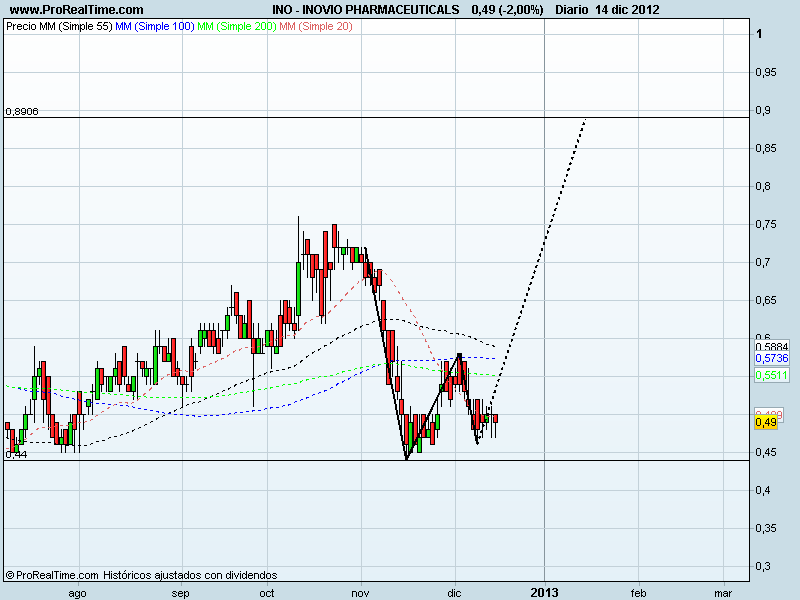
Task: Click the 0,95 price axis label
Action: 766,72
